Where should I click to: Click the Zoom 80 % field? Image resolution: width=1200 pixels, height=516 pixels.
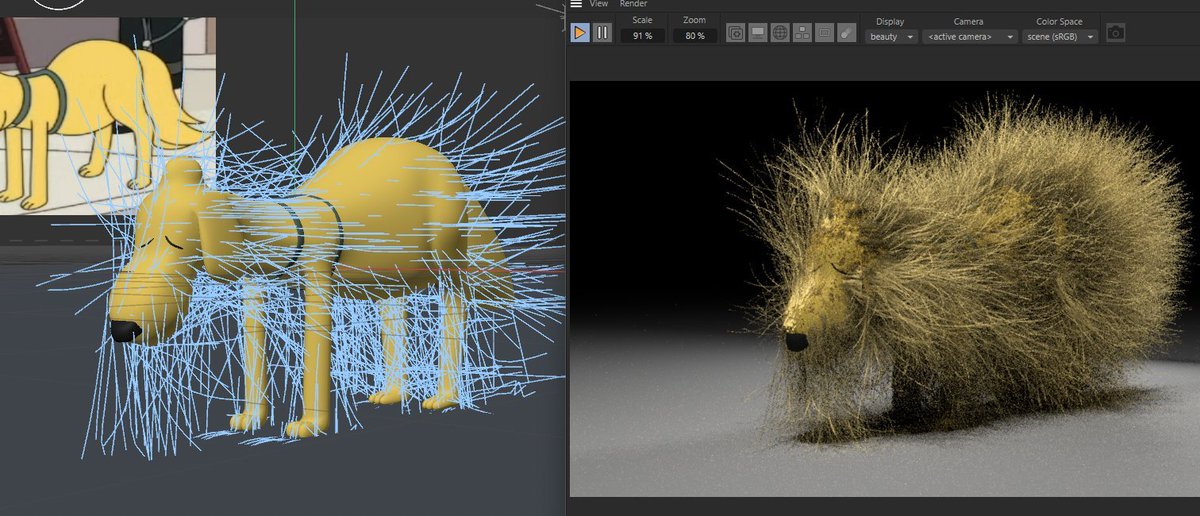pos(694,36)
